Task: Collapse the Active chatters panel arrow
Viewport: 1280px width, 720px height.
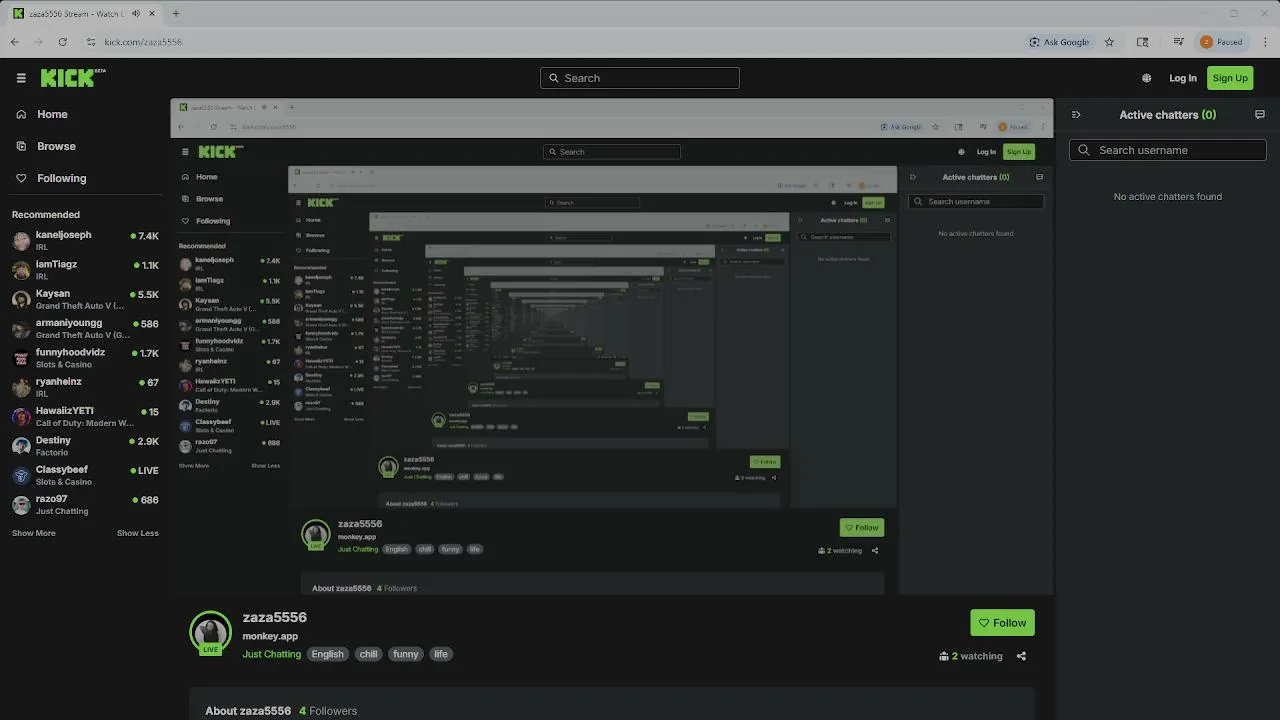Action: point(1076,115)
